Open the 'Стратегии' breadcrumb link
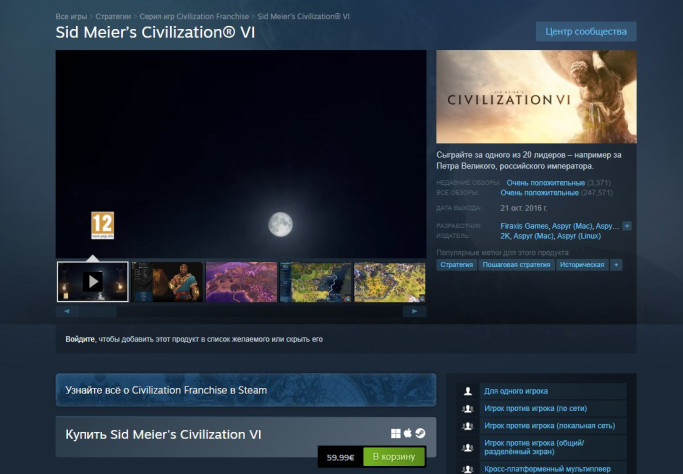This screenshot has height=474, width=683. 113,17
